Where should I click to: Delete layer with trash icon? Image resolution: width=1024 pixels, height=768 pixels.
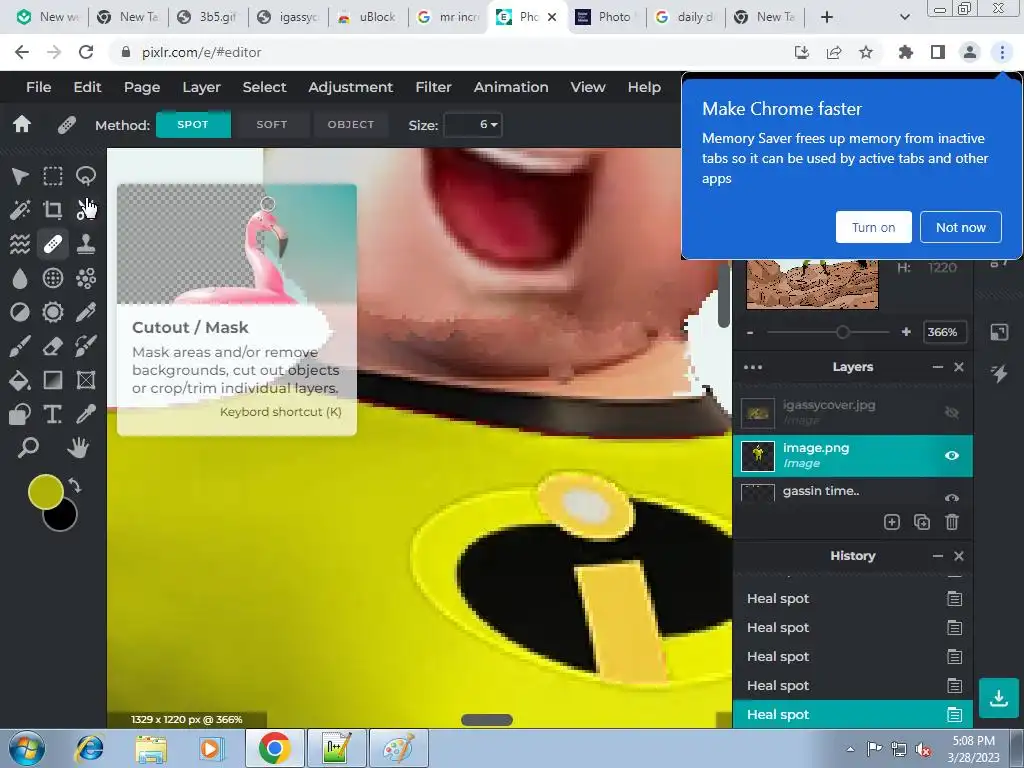[x=952, y=522]
